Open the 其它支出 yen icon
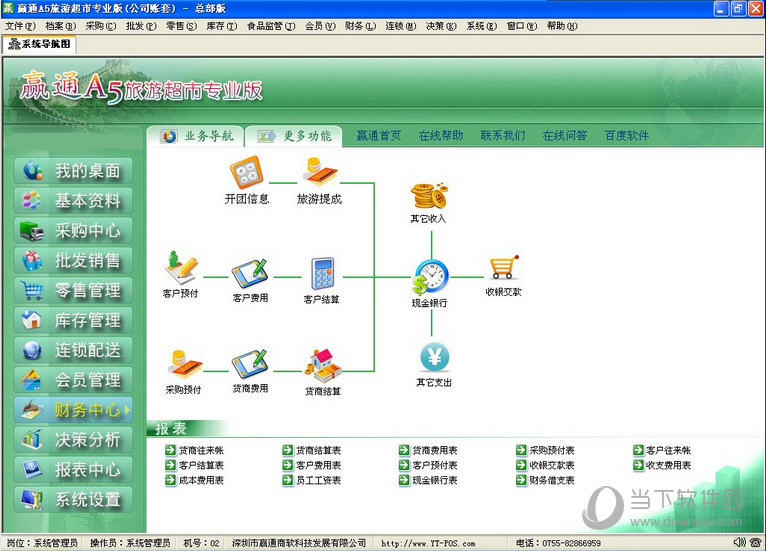The image size is (767, 551). click(434, 357)
